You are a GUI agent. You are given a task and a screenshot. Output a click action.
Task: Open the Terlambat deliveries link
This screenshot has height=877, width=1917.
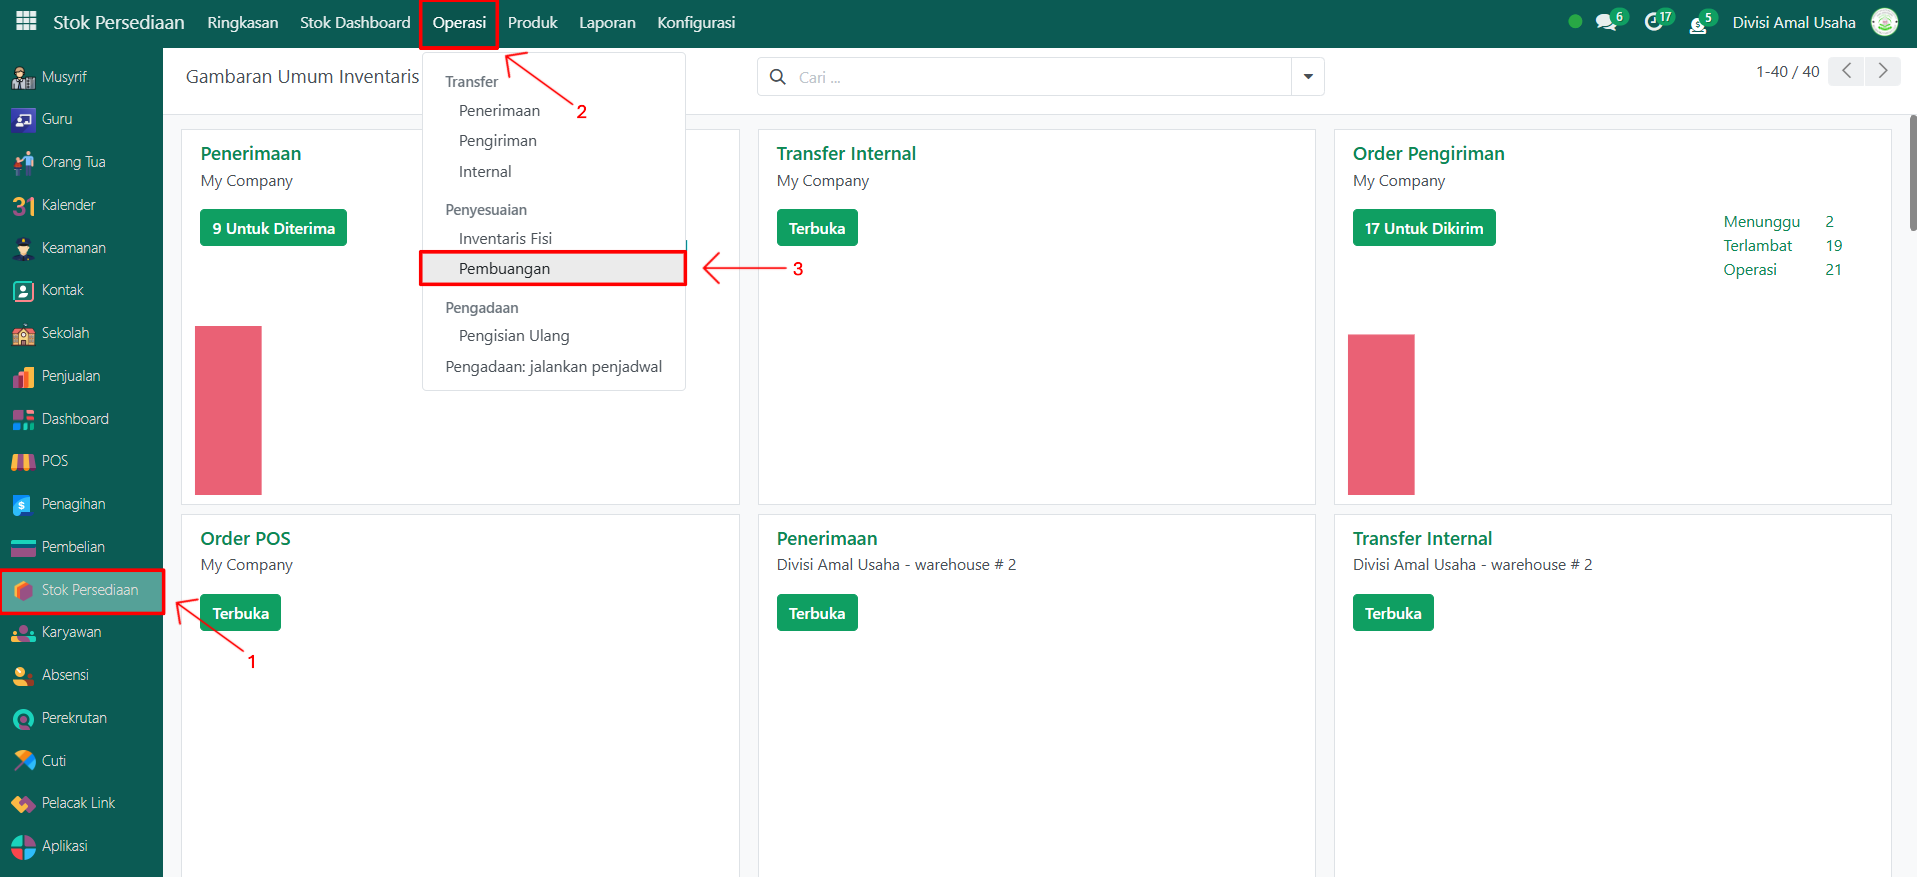[x=1757, y=246]
